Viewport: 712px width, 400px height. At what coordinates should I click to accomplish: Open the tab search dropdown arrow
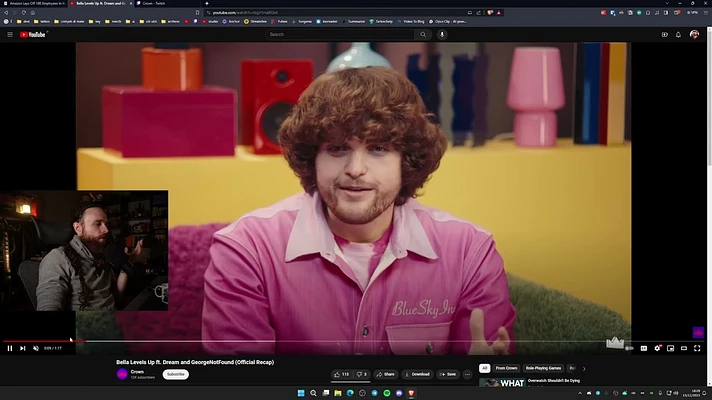667,3
